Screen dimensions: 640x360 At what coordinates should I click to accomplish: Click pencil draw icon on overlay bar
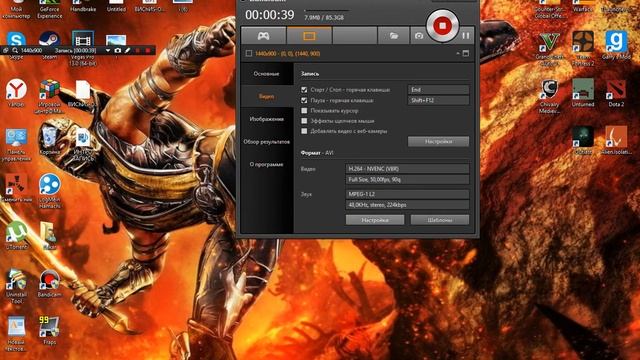pos(127,51)
